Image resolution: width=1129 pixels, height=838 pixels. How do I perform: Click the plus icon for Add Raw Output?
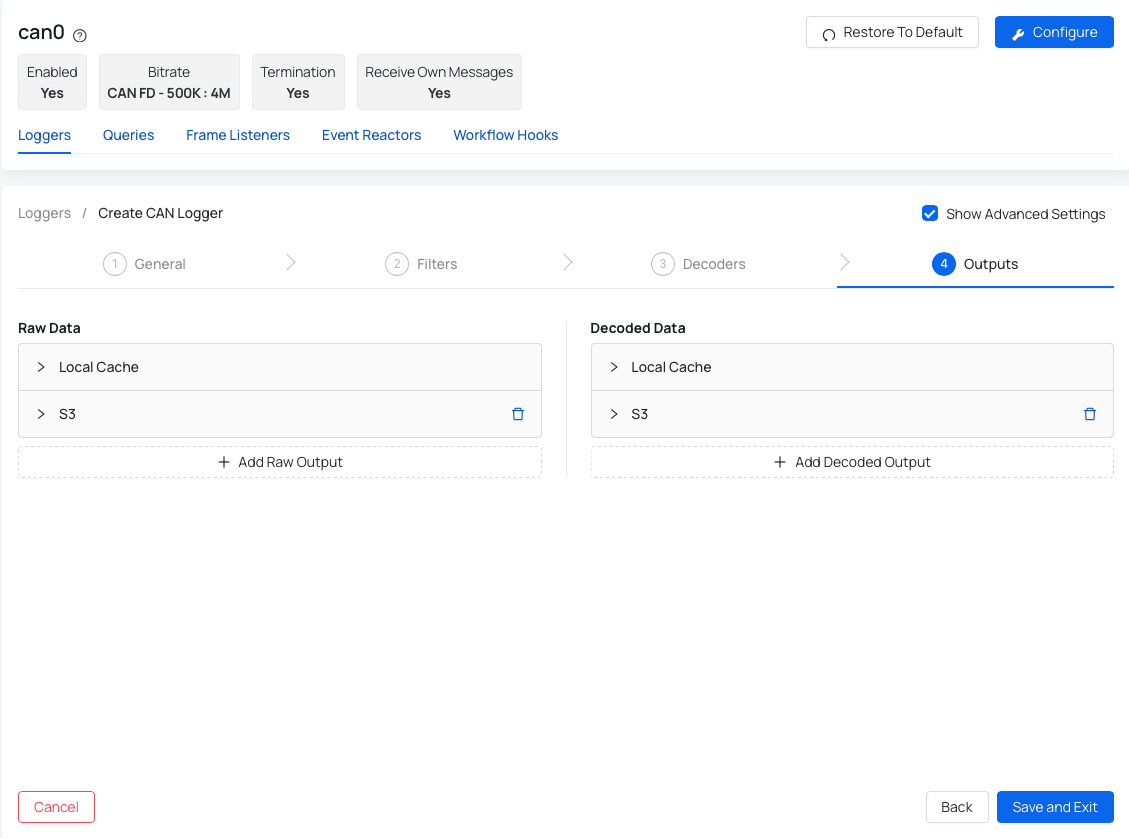[224, 462]
